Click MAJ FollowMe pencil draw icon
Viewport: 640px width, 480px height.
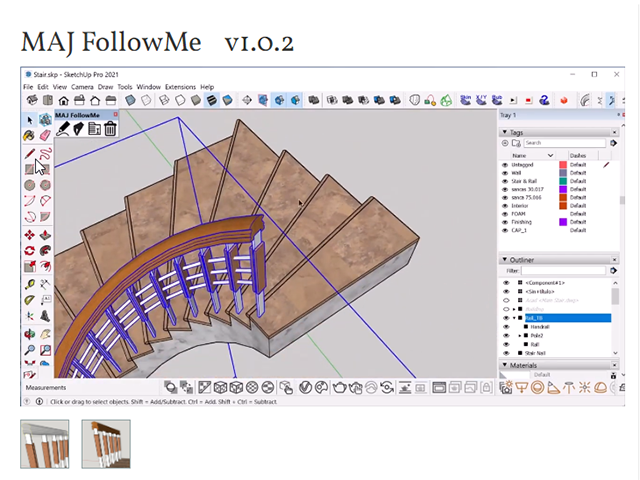(63, 129)
